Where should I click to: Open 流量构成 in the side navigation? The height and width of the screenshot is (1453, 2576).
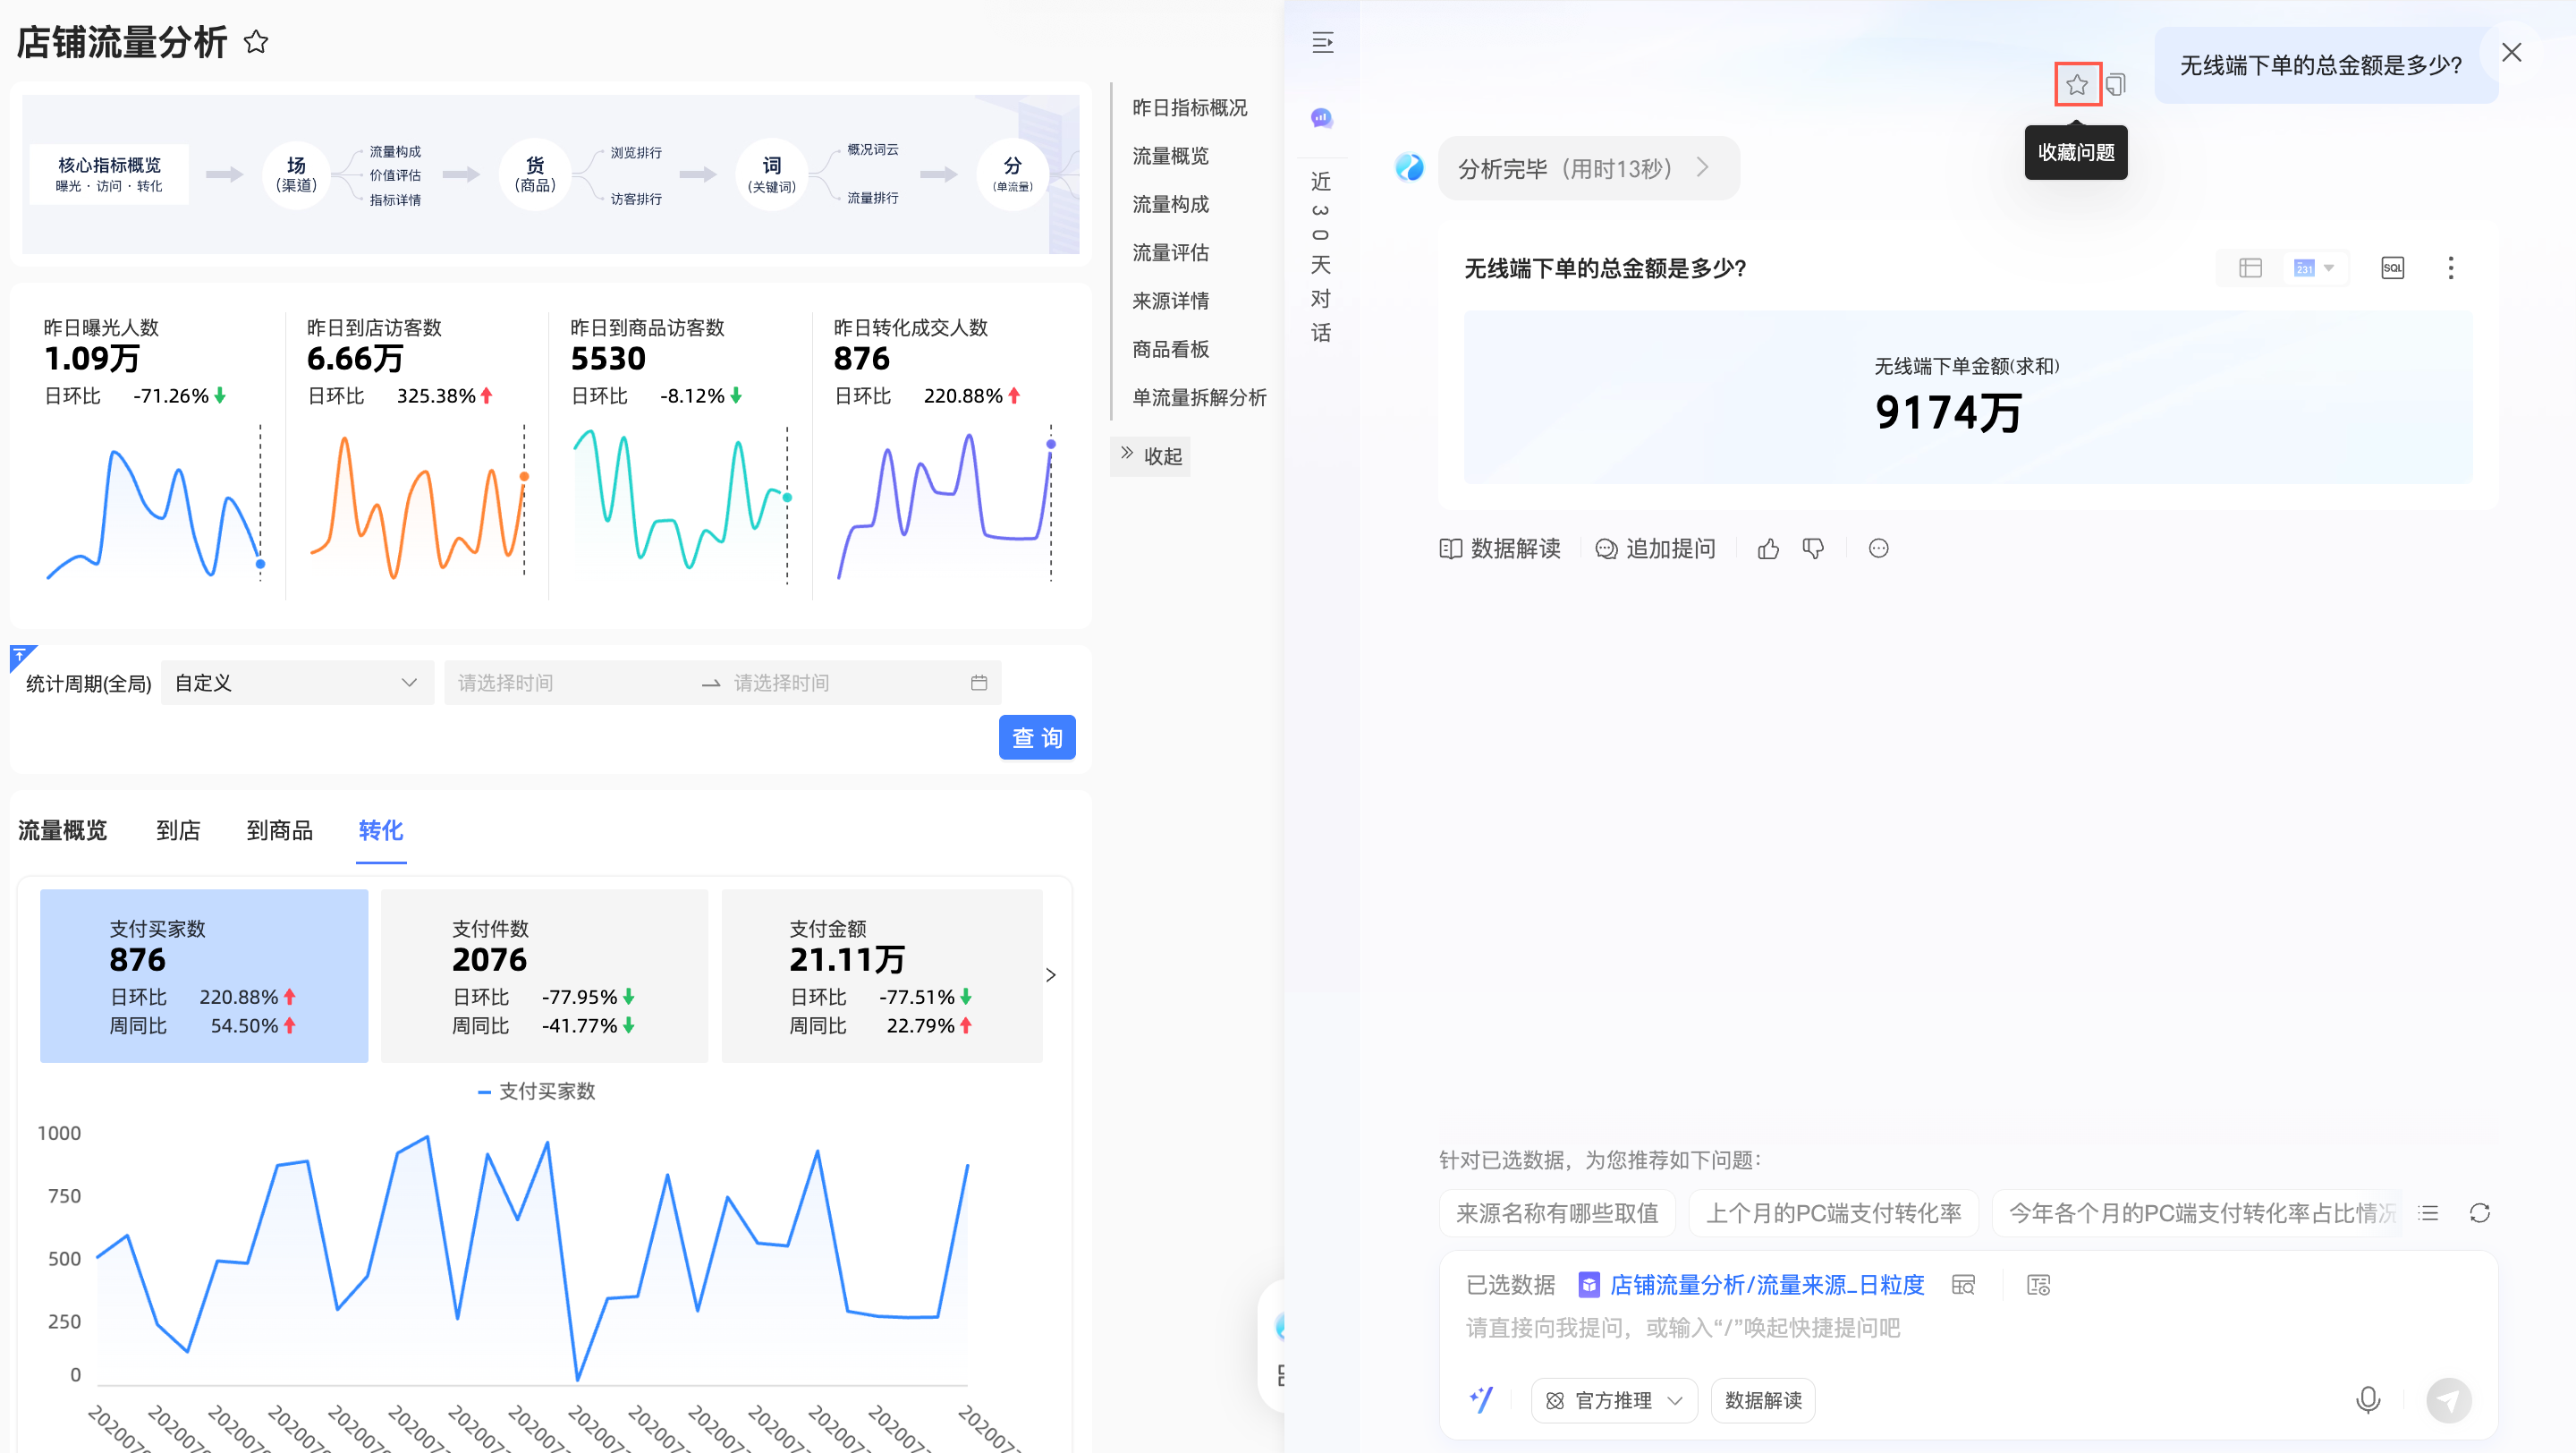tap(1170, 204)
